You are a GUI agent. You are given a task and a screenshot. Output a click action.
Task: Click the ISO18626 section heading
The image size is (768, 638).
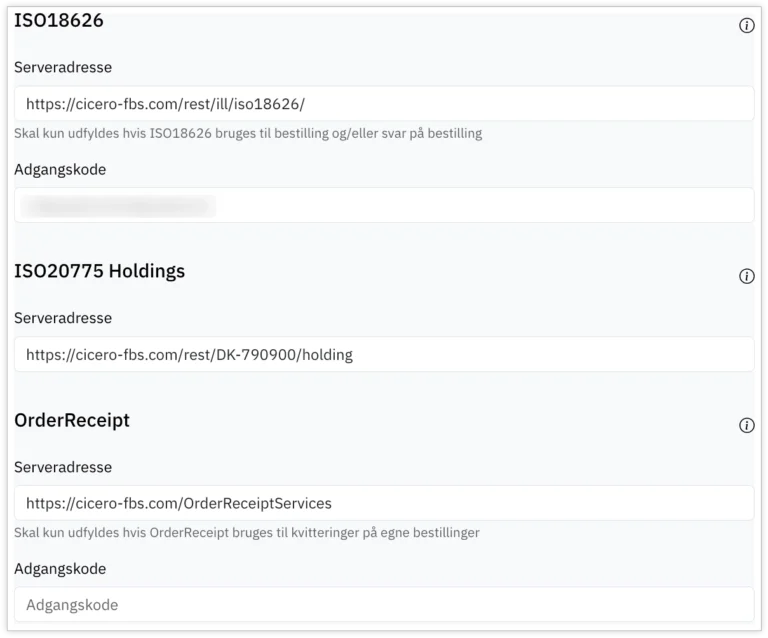59,20
